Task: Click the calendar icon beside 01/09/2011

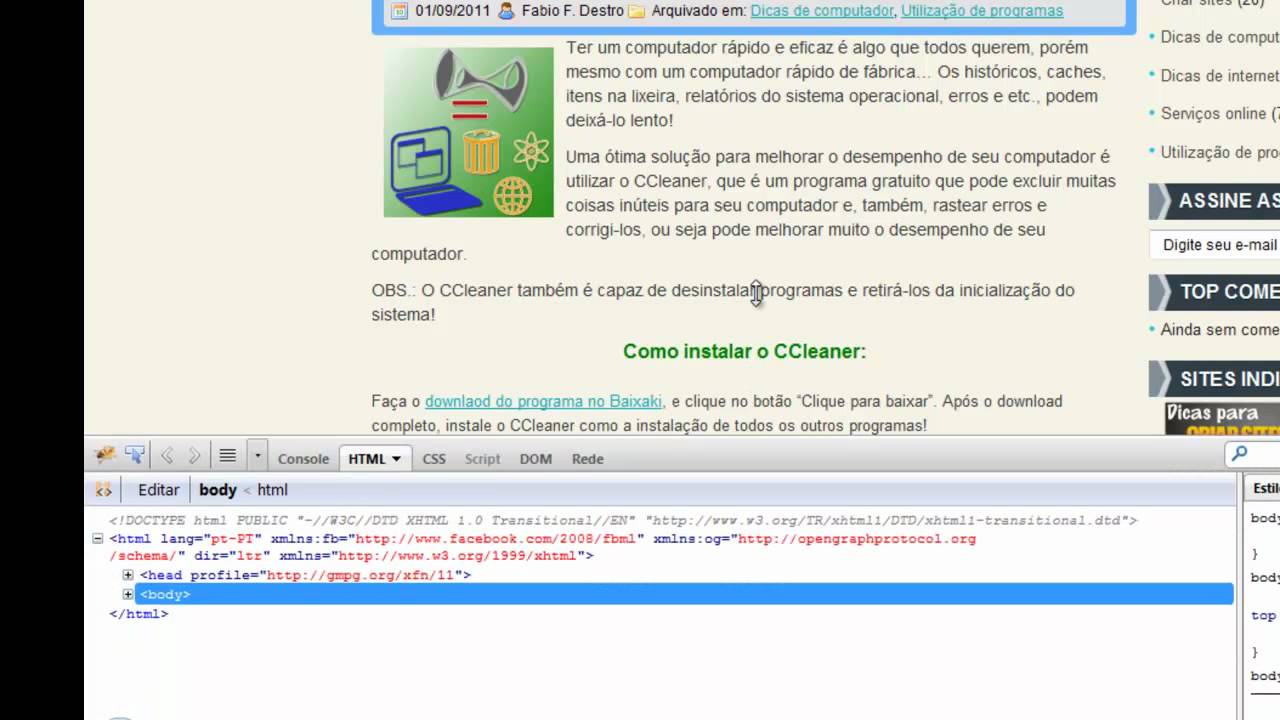Action: coord(400,11)
